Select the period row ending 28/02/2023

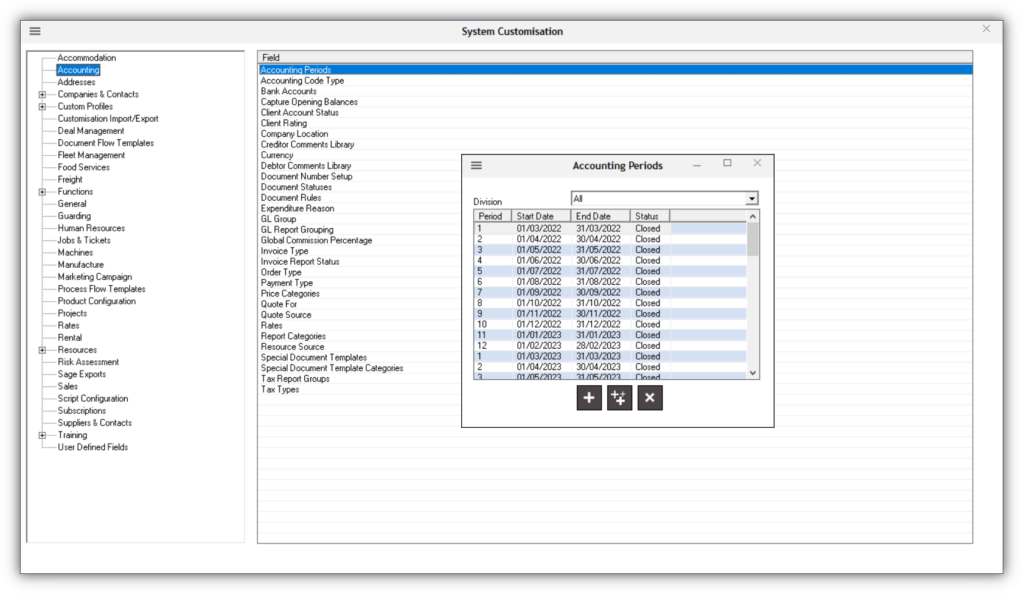[x=611, y=345]
